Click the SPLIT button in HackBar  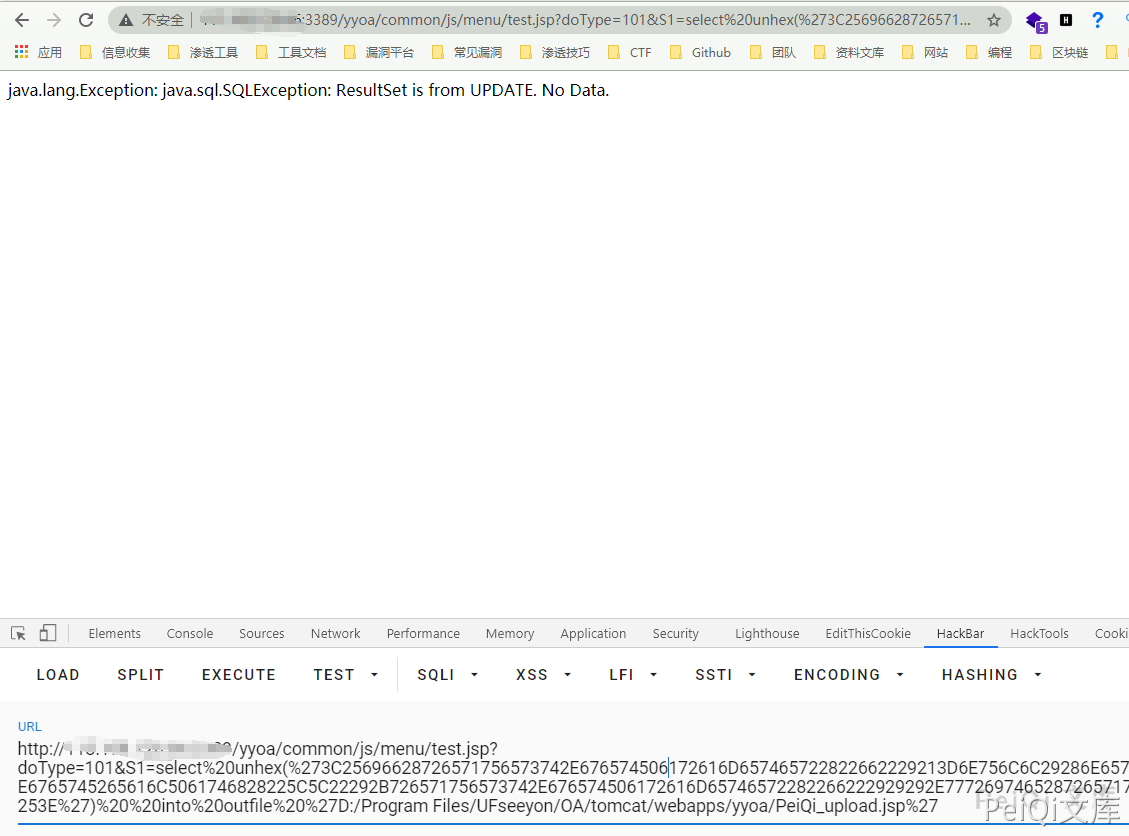(140, 675)
